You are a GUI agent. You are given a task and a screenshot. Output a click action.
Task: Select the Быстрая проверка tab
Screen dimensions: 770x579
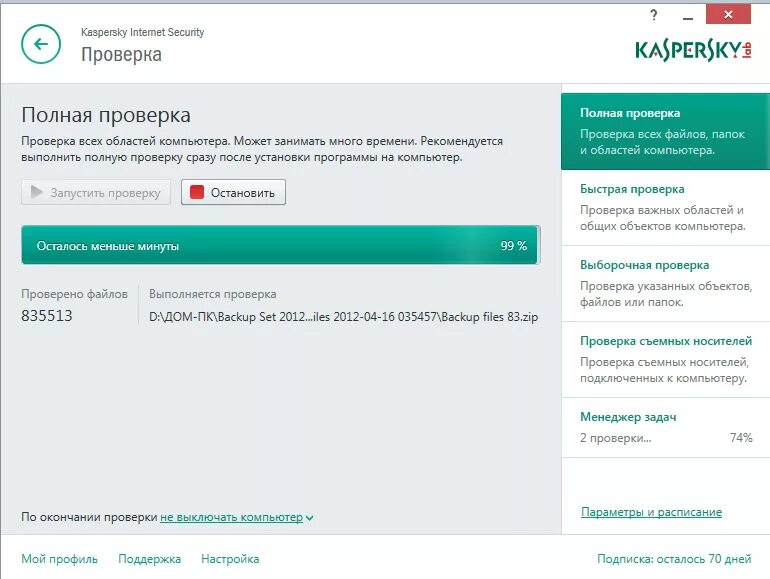pos(665,207)
